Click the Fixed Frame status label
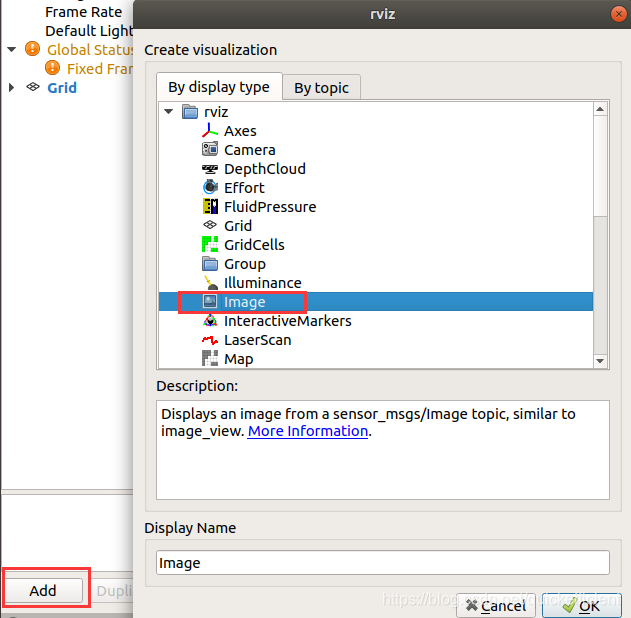This screenshot has width=631, height=618. pyautogui.click(x=100, y=69)
